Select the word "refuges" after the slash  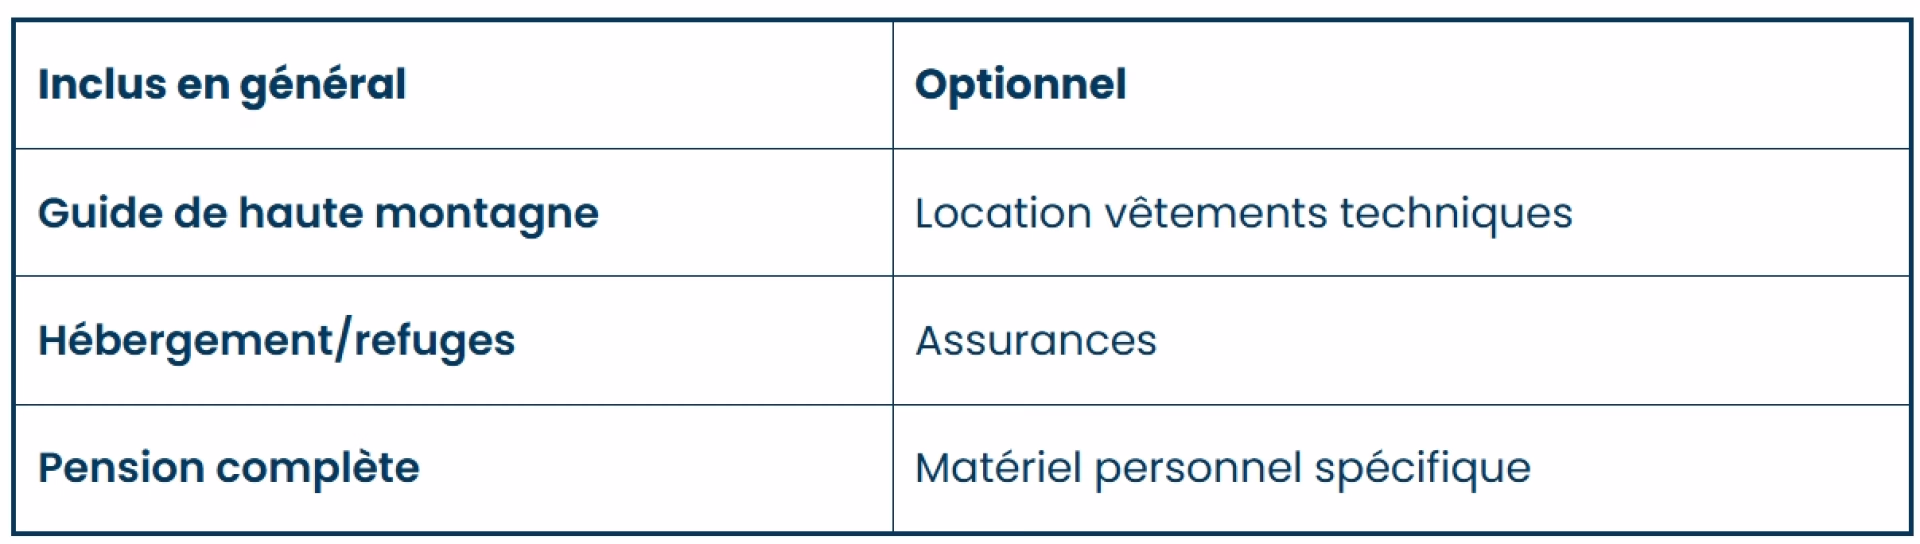point(435,341)
